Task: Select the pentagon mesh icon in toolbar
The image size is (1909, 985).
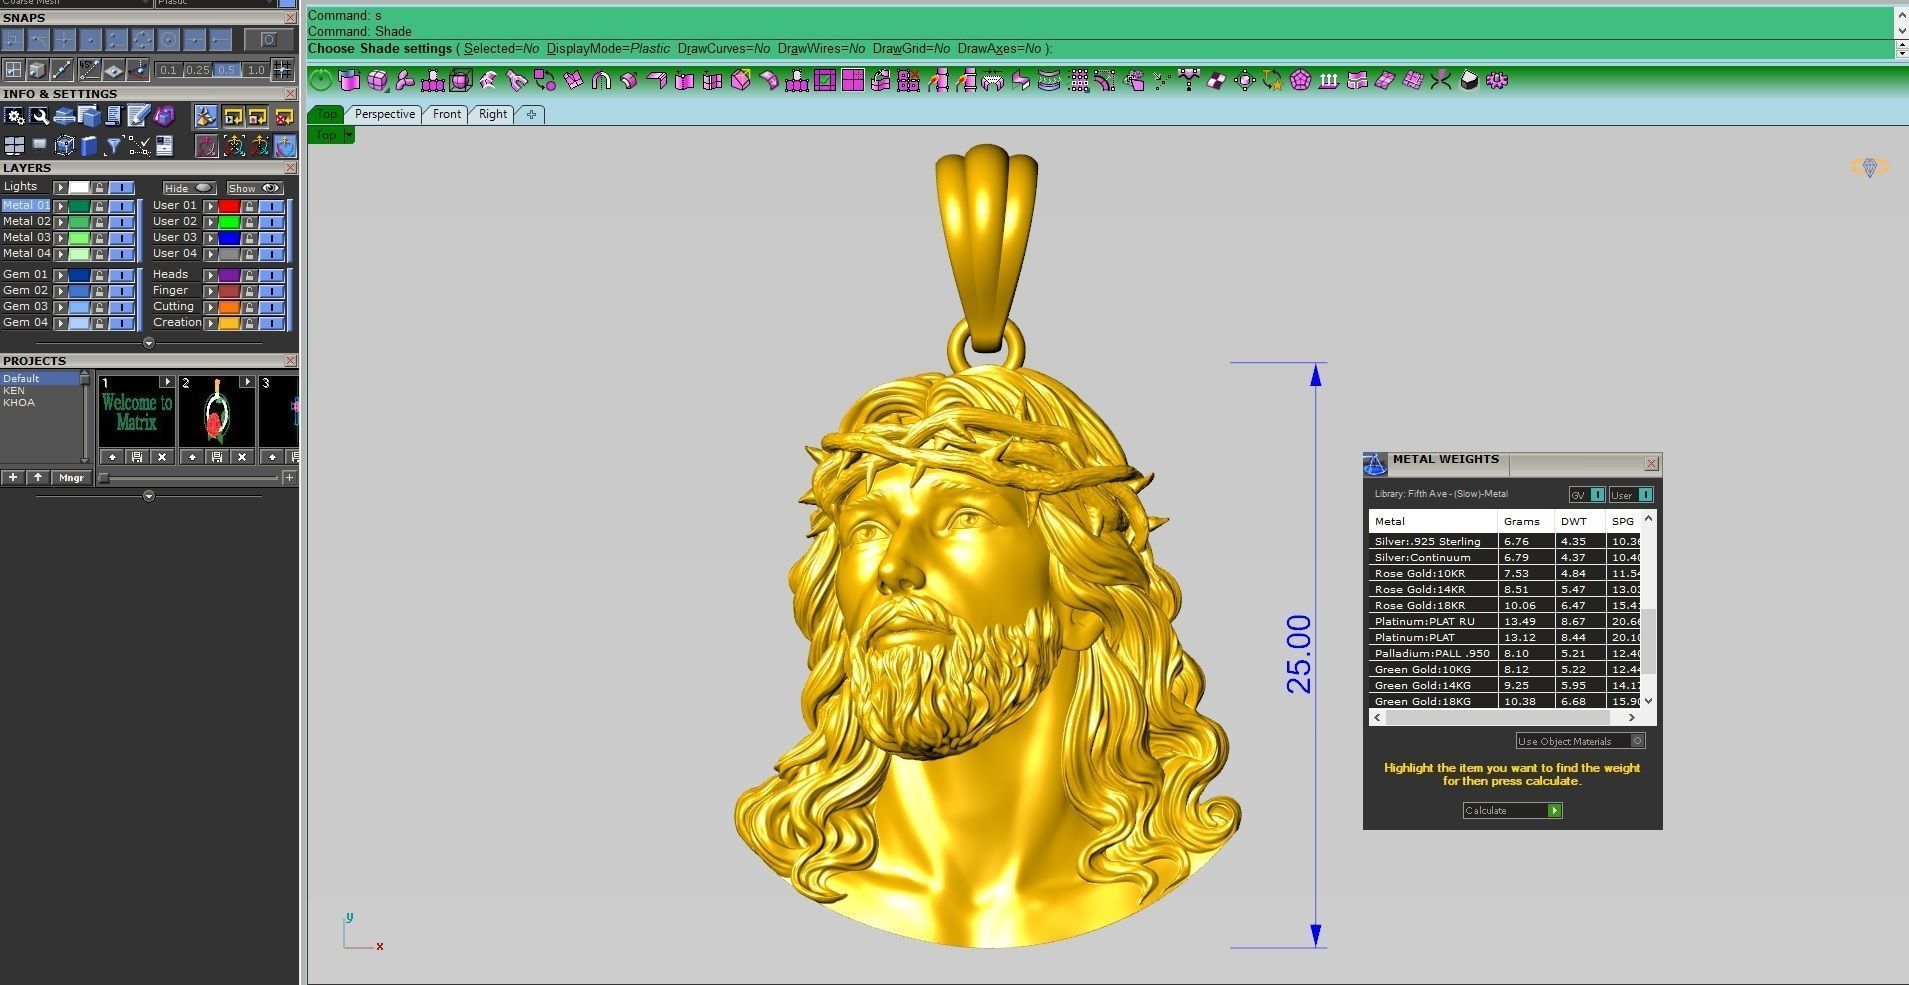Action: [1300, 80]
